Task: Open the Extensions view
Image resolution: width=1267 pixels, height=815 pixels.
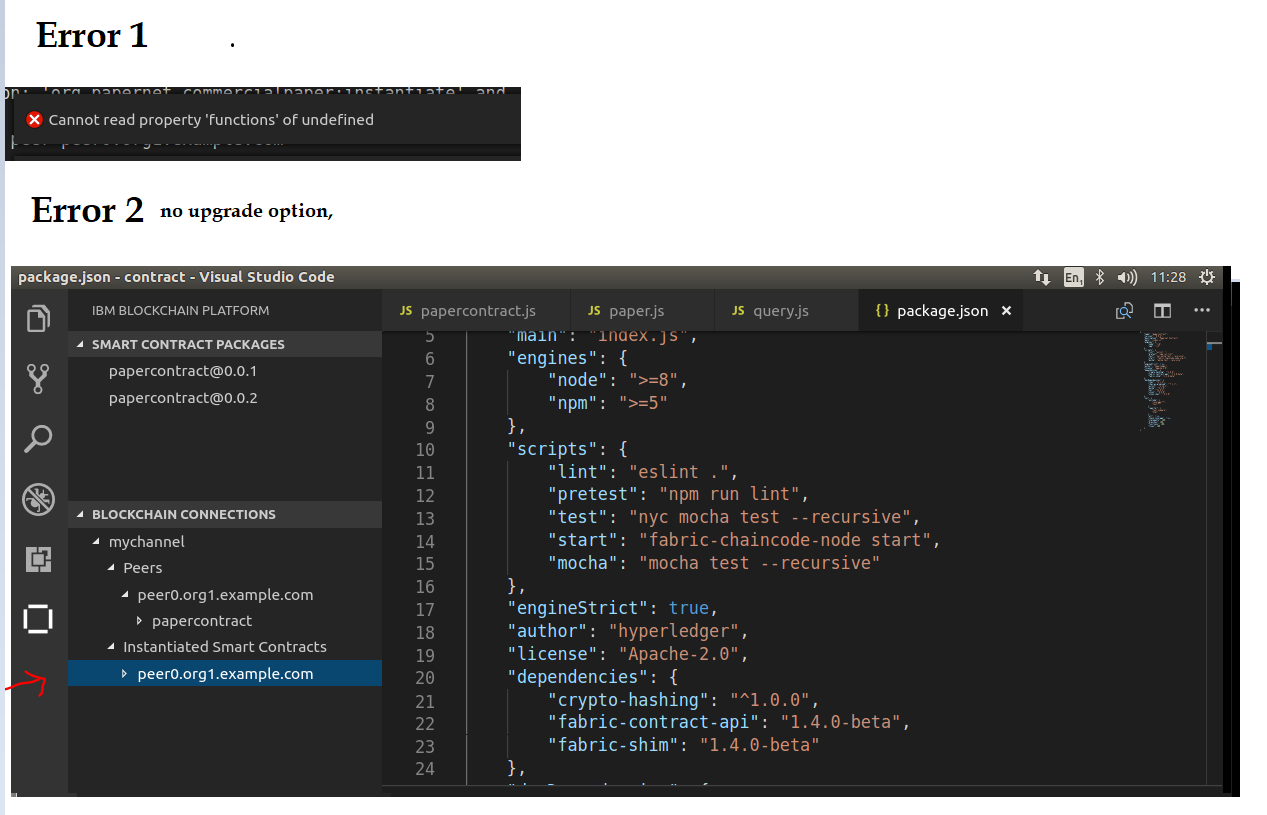Action: tap(37, 559)
